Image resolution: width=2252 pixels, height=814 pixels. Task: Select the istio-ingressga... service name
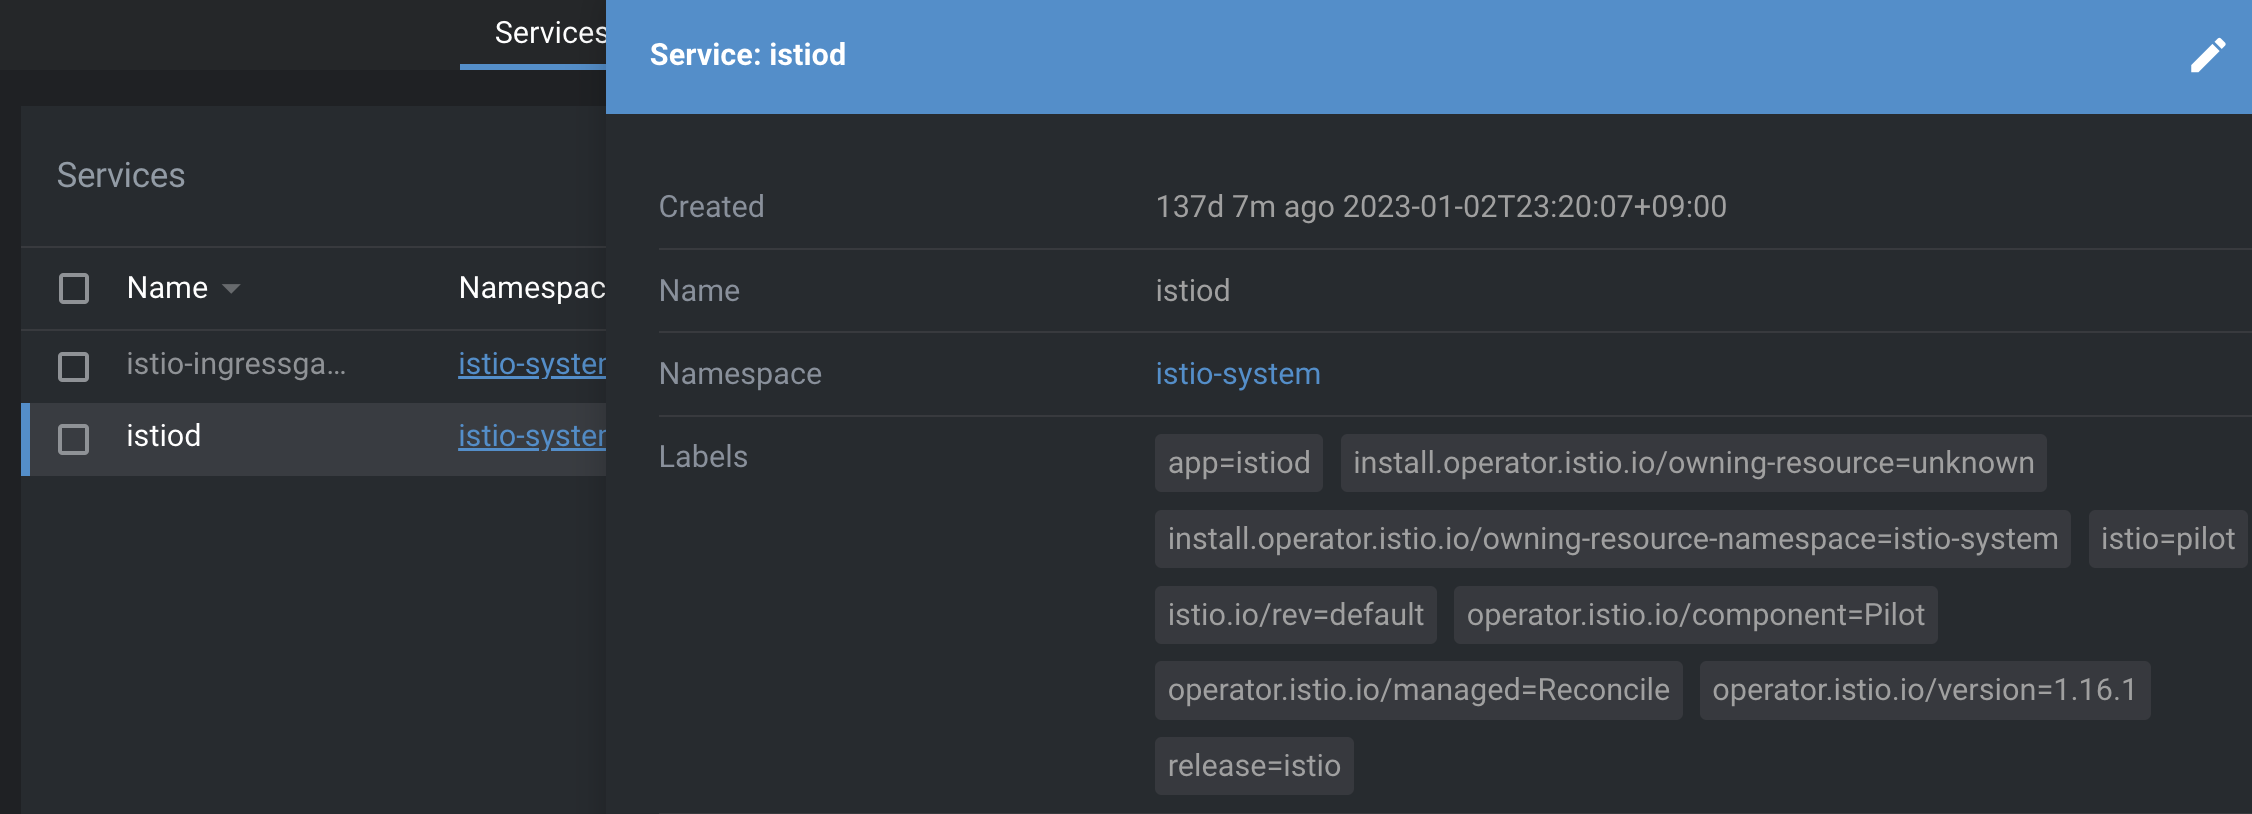point(236,364)
